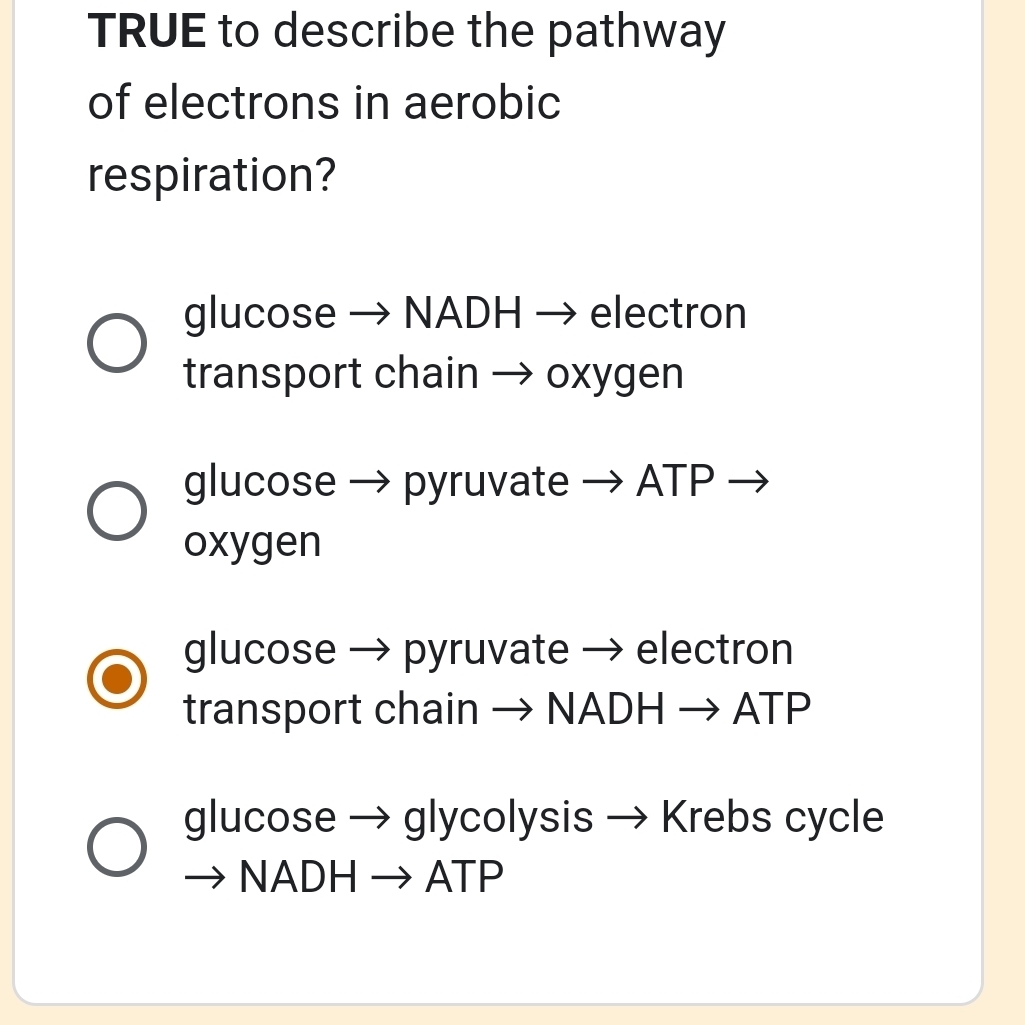The image size is (1025, 1025).
Task: Click the arrow after glucose in option two
Action: tap(368, 481)
